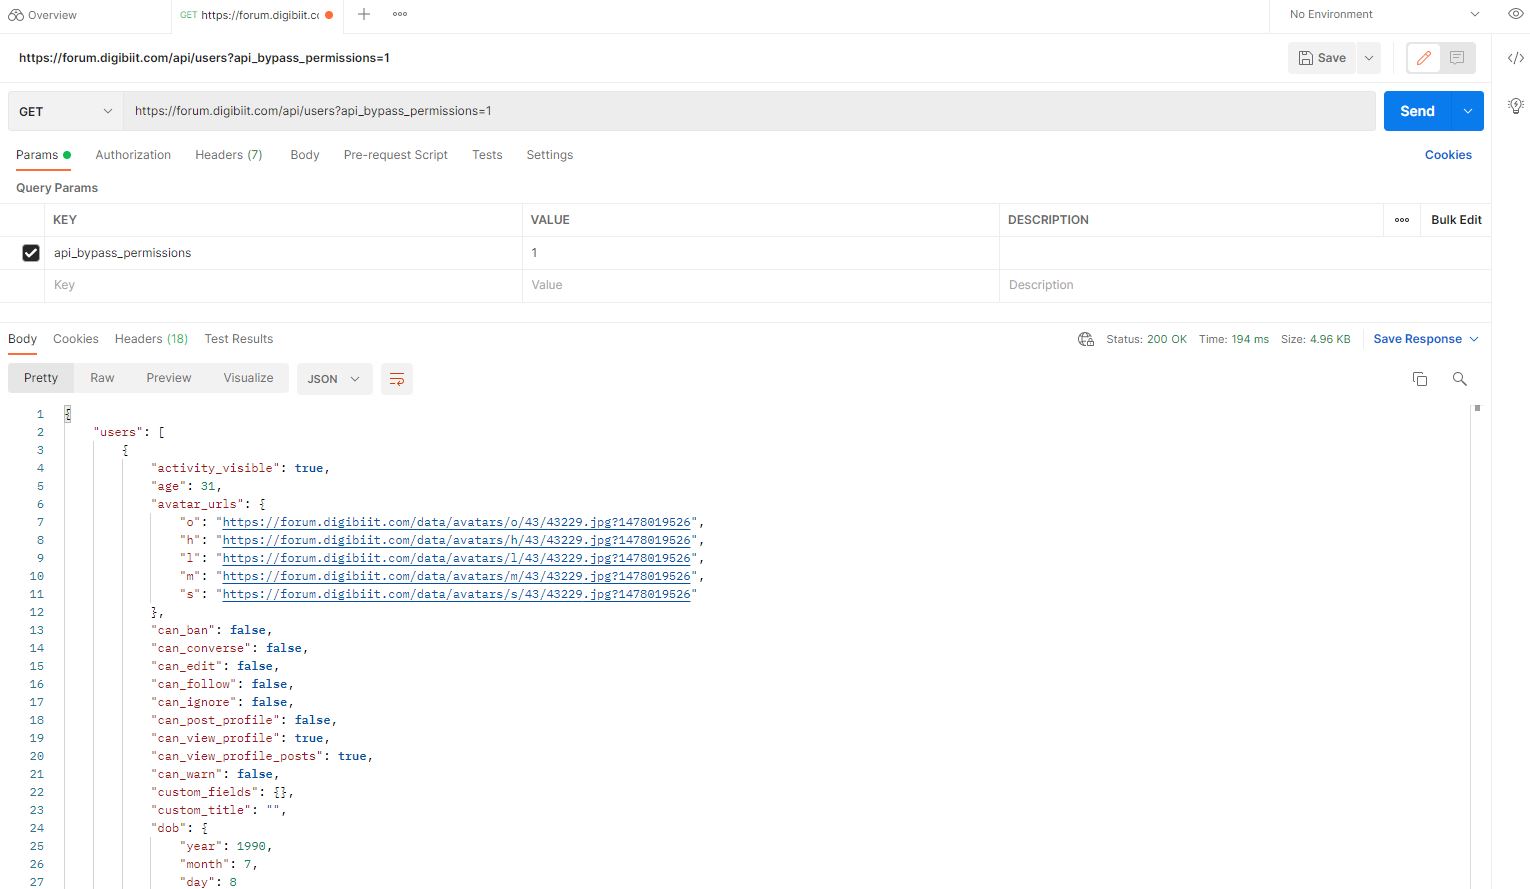Open the Save Response dropdown
Viewport: 1530px width, 889px height.
click(x=1425, y=339)
